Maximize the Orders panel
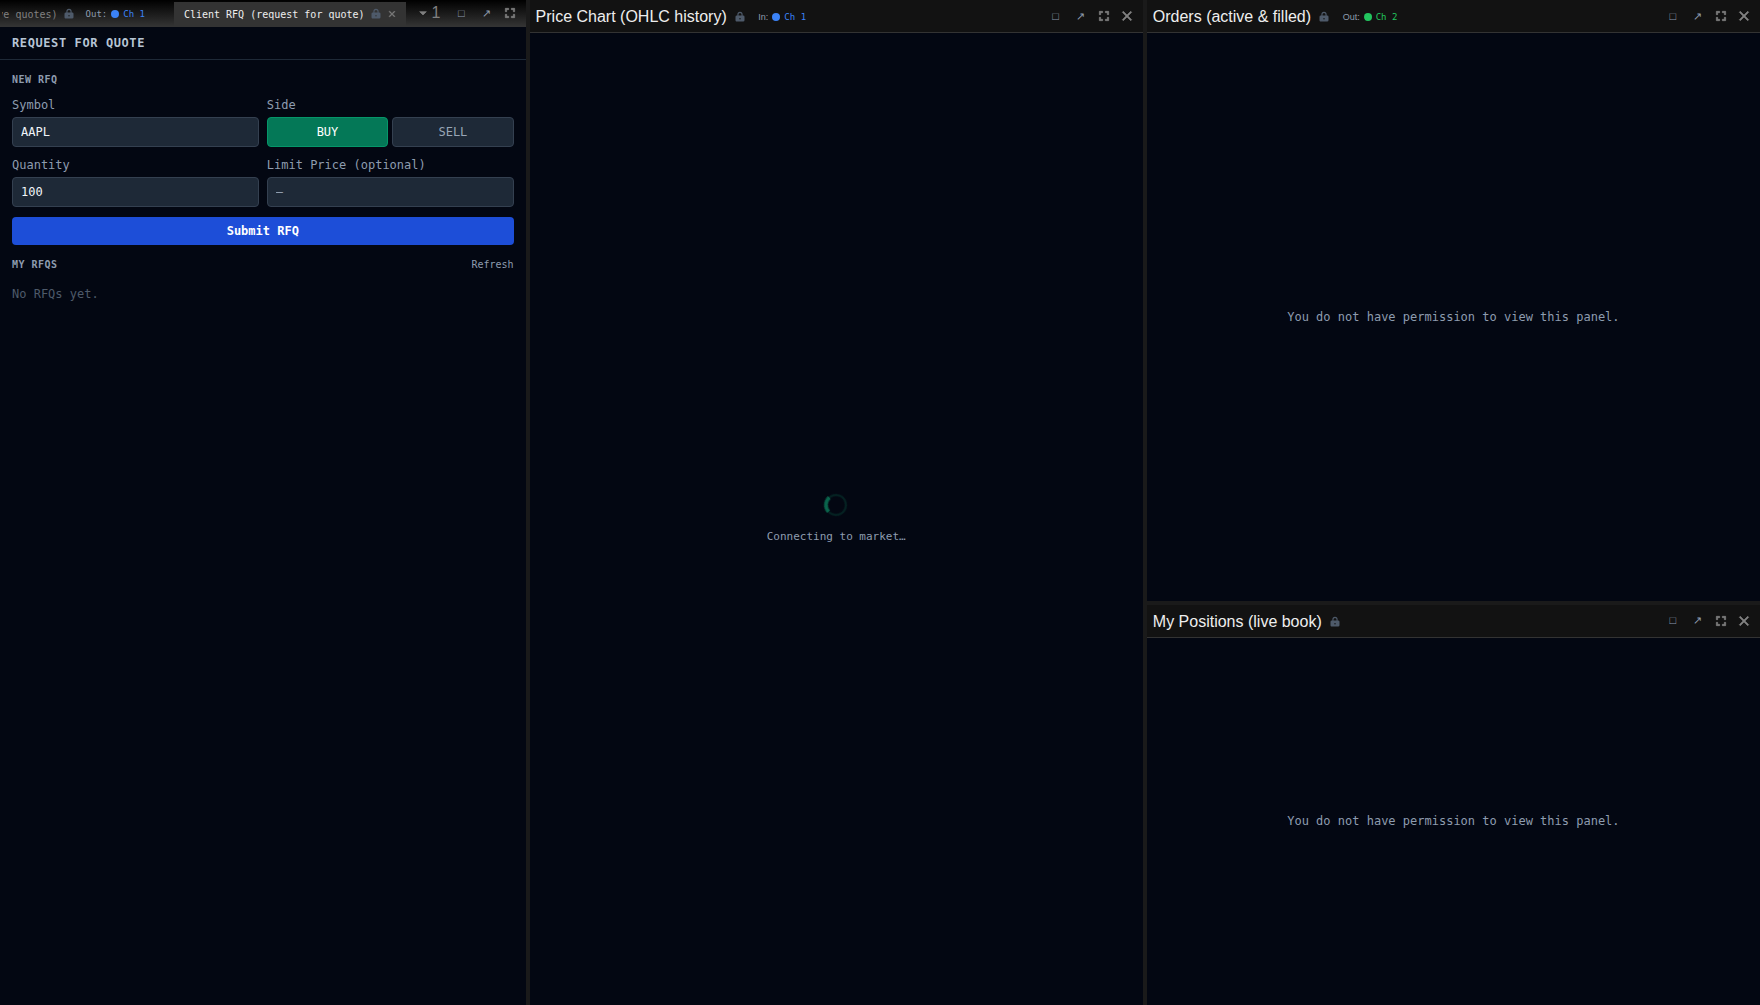1760x1005 pixels. point(1721,17)
